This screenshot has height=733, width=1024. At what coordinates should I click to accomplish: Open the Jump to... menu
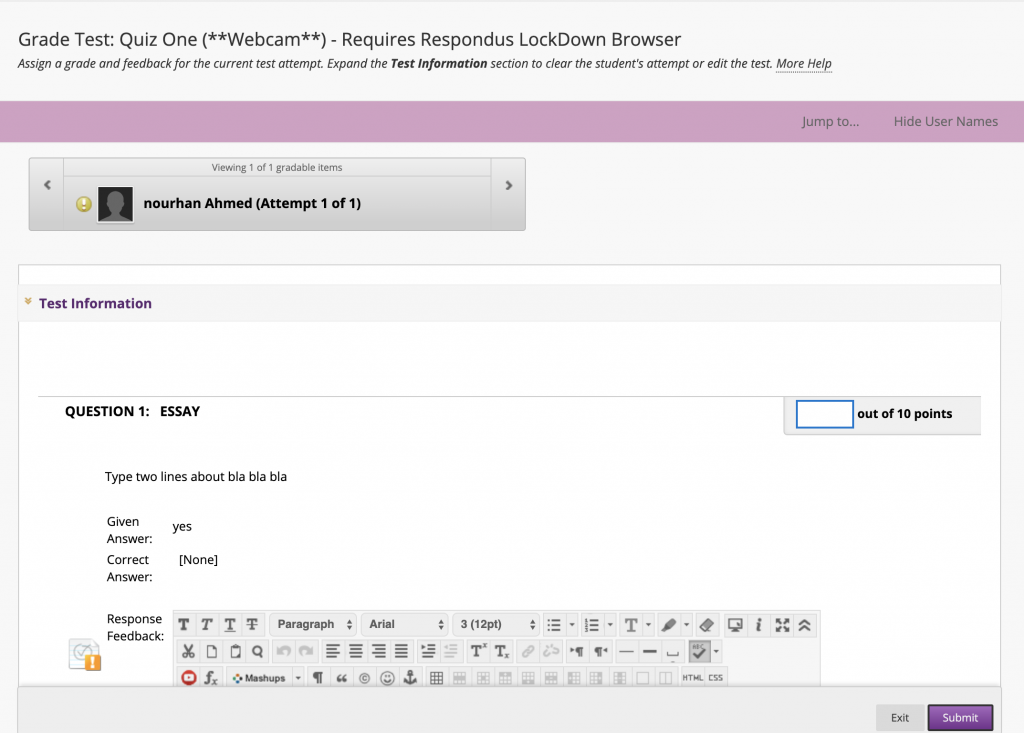(x=832, y=121)
